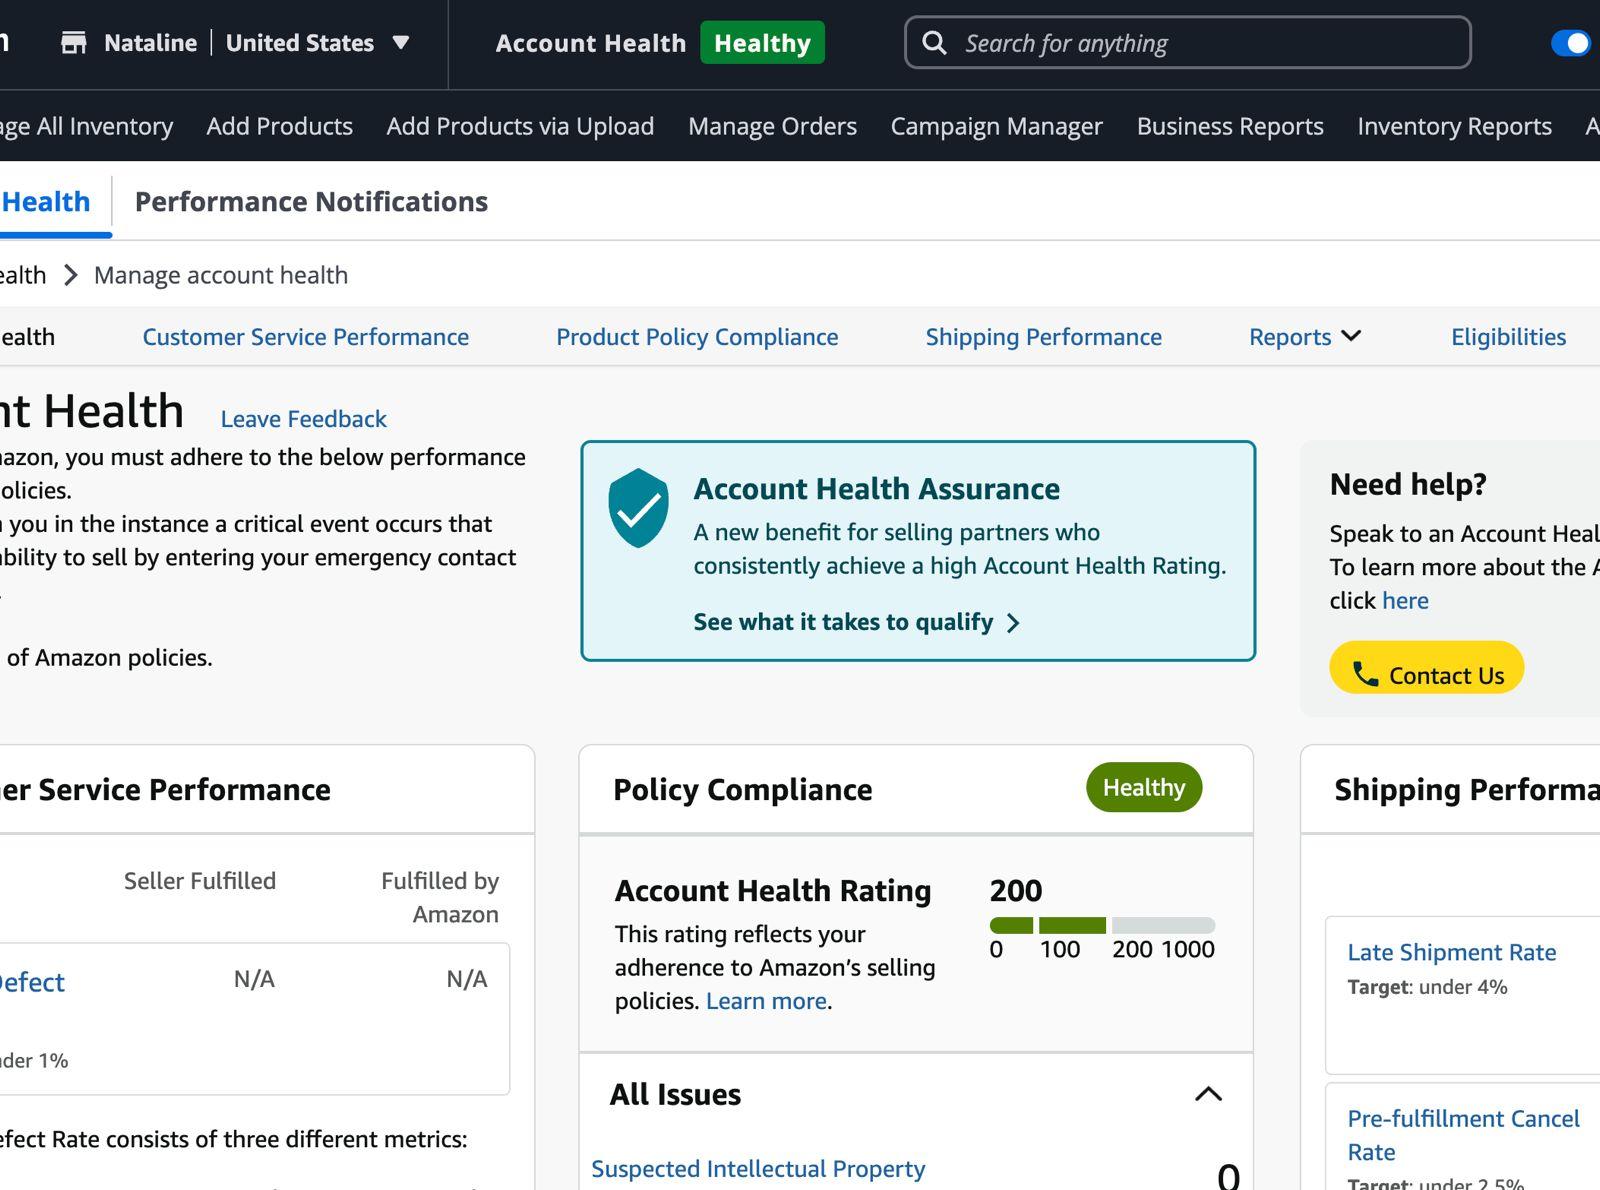Open the Add Products menu item
Image resolution: width=1600 pixels, height=1190 pixels.
(x=280, y=126)
